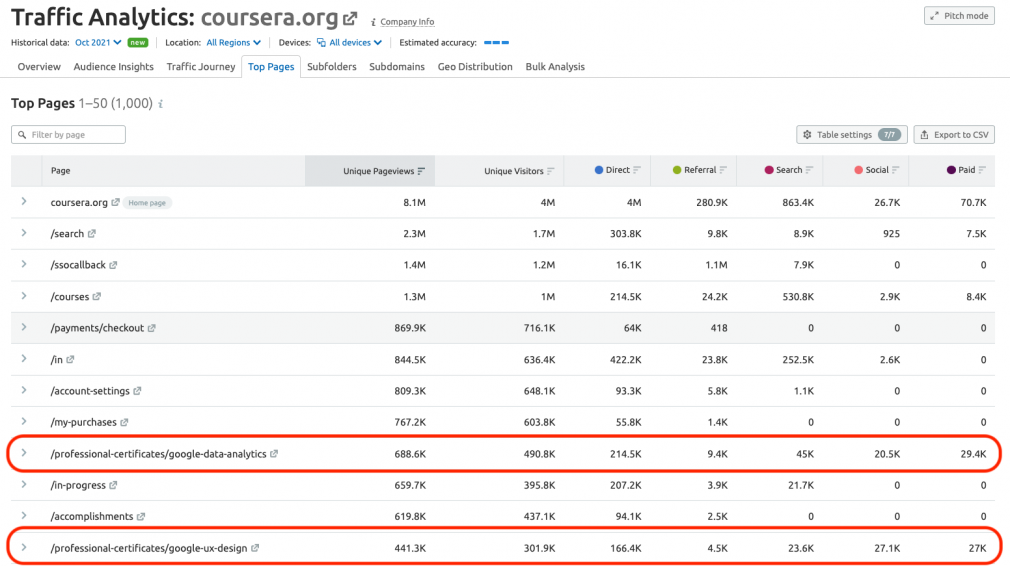
Task: Click the devices icon beside All devices
Action: 321,42
